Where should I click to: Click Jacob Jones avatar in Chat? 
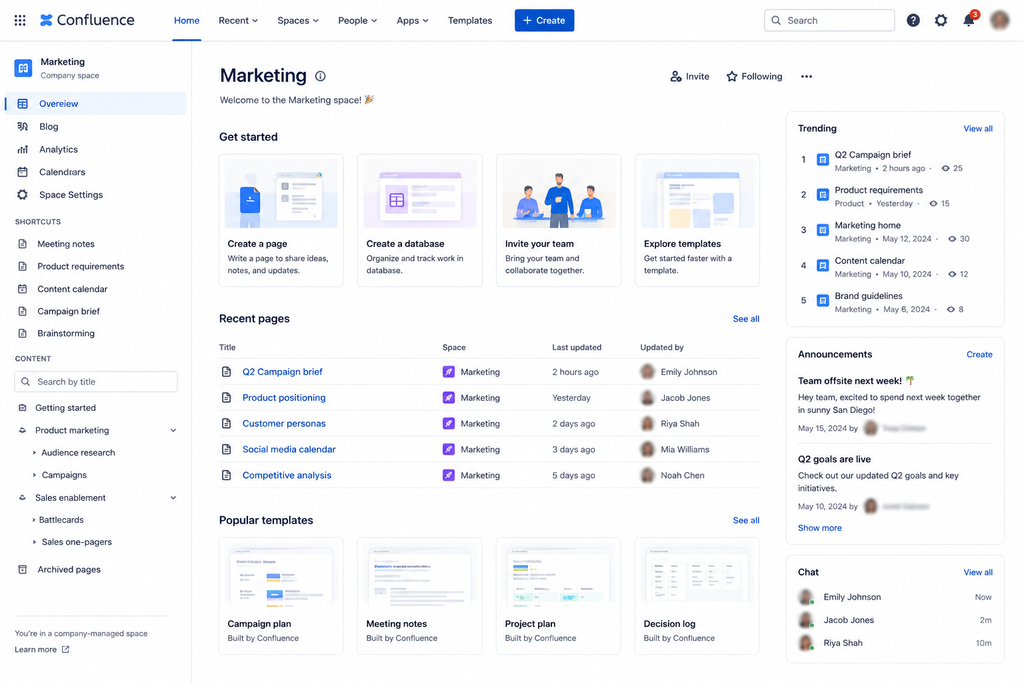pyautogui.click(x=807, y=620)
